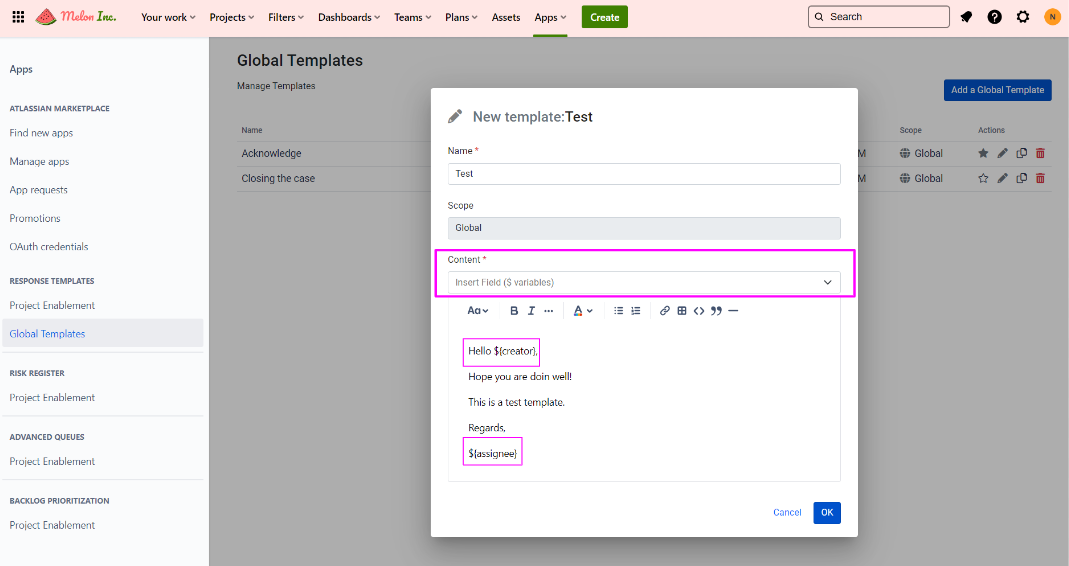Image resolution: width=1069 pixels, height=566 pixels.
Task: Toggle bold formatting in the editor
Action: (x=514, y=311)
